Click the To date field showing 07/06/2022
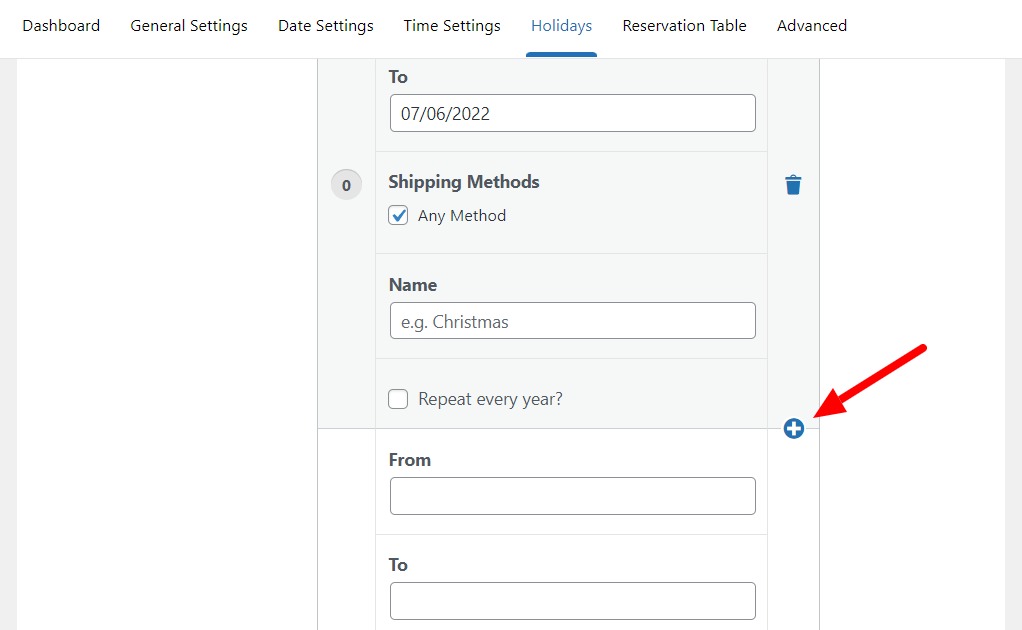 (x=572, y=113)
